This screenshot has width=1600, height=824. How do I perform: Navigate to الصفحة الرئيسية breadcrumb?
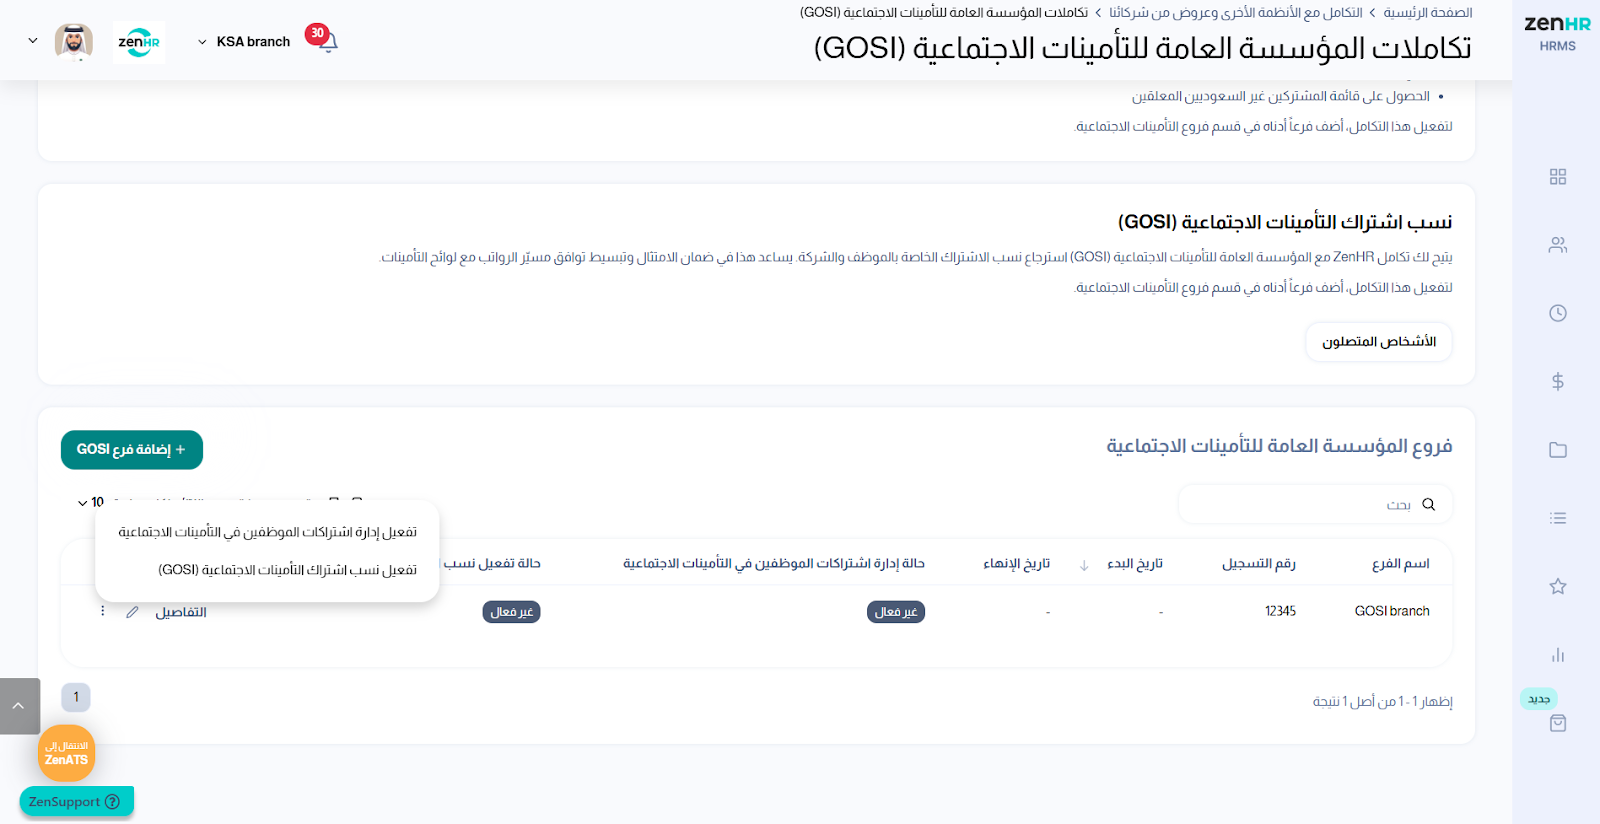pos(1428,13)
